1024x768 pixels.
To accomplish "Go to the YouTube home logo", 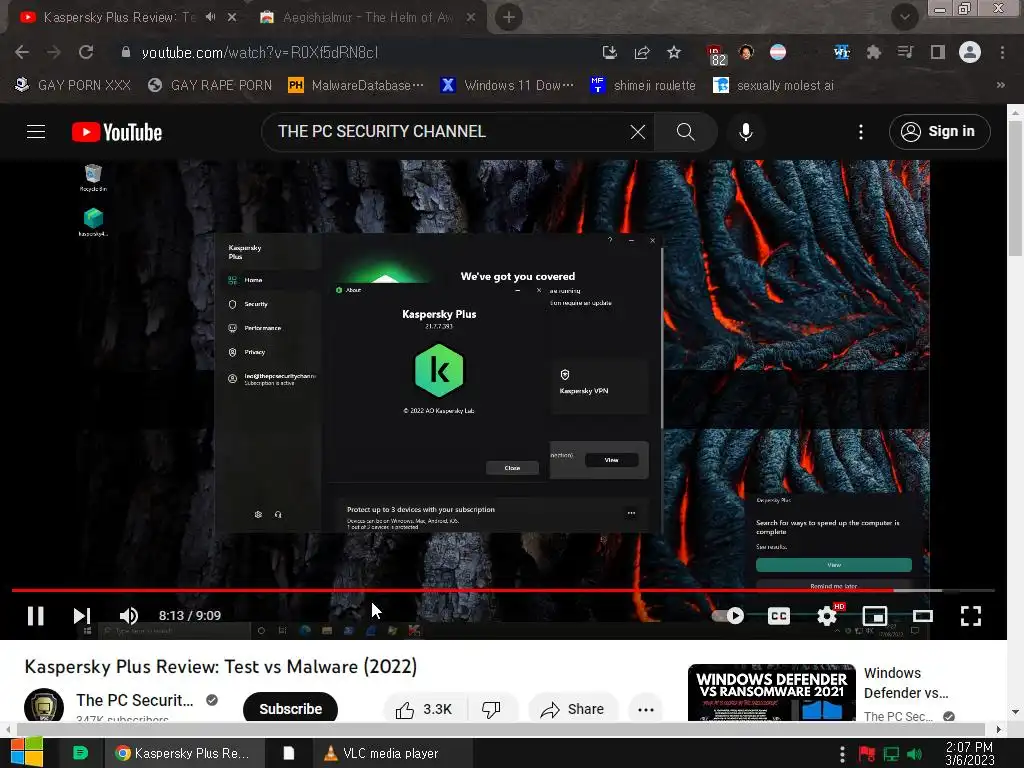I will (117, 132).
